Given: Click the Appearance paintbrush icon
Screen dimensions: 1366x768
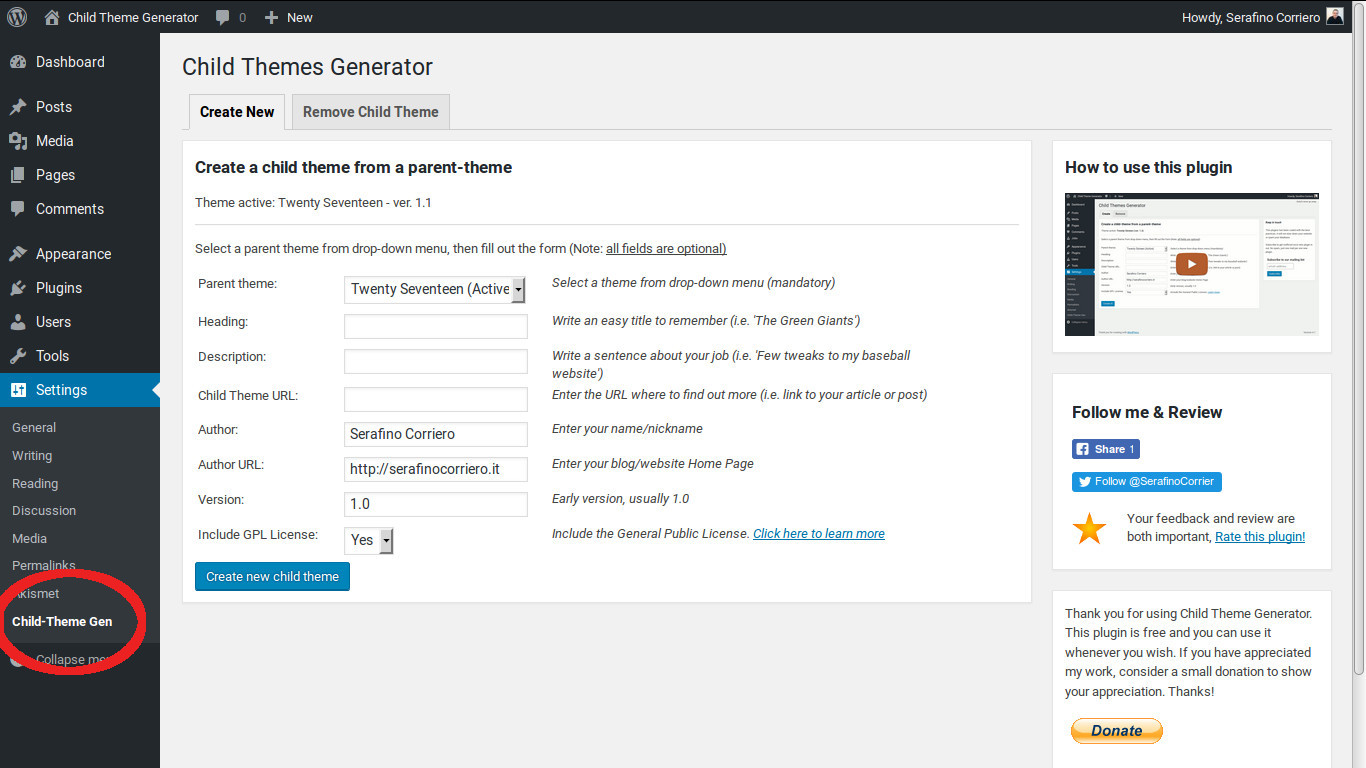Looking at the screenshot, I should [x=18, y=254].
